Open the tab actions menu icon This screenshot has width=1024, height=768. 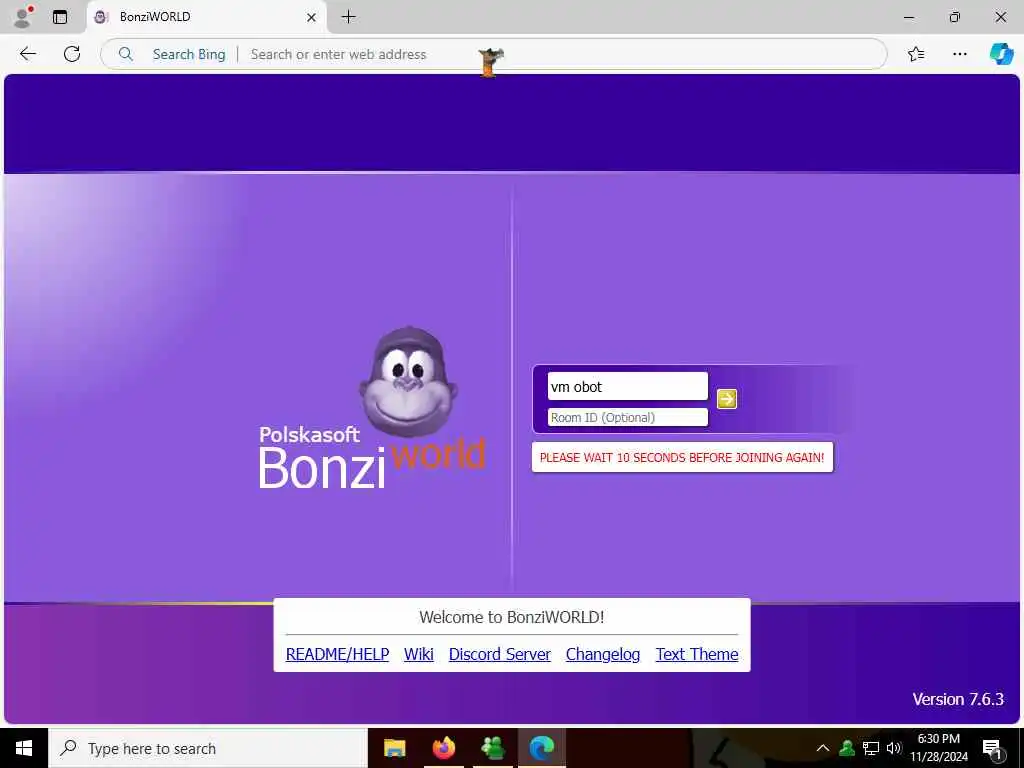coord(59,17)
